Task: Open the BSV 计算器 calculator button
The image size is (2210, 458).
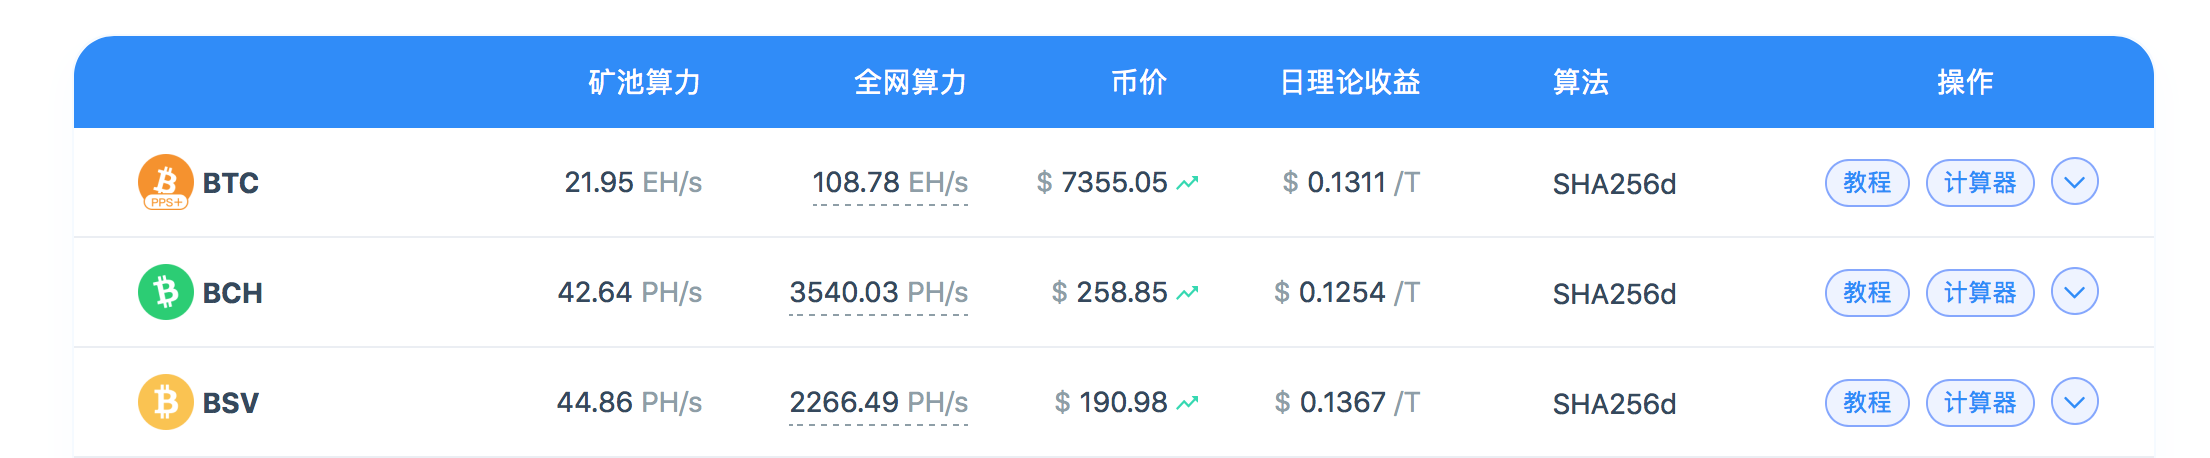Action: tap(1980, 403)
